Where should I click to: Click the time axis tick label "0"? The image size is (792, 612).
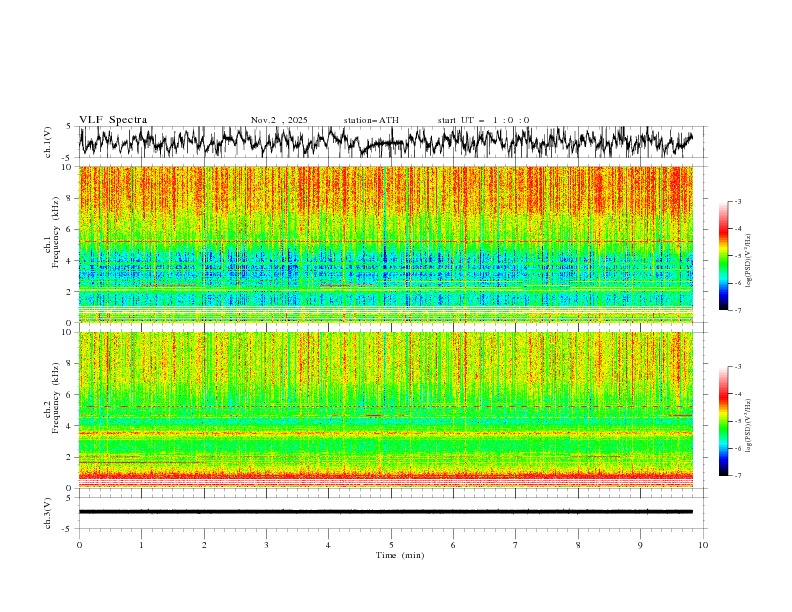79,545
